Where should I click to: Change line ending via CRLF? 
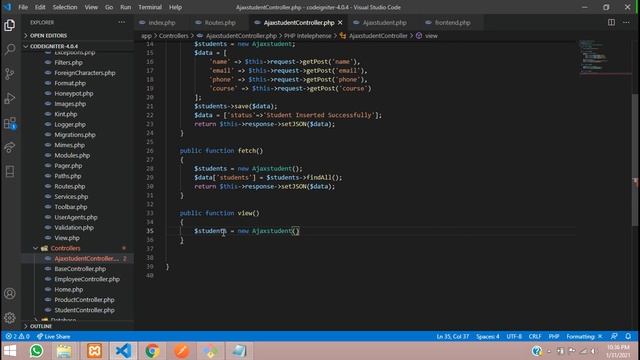coord(535,336)
